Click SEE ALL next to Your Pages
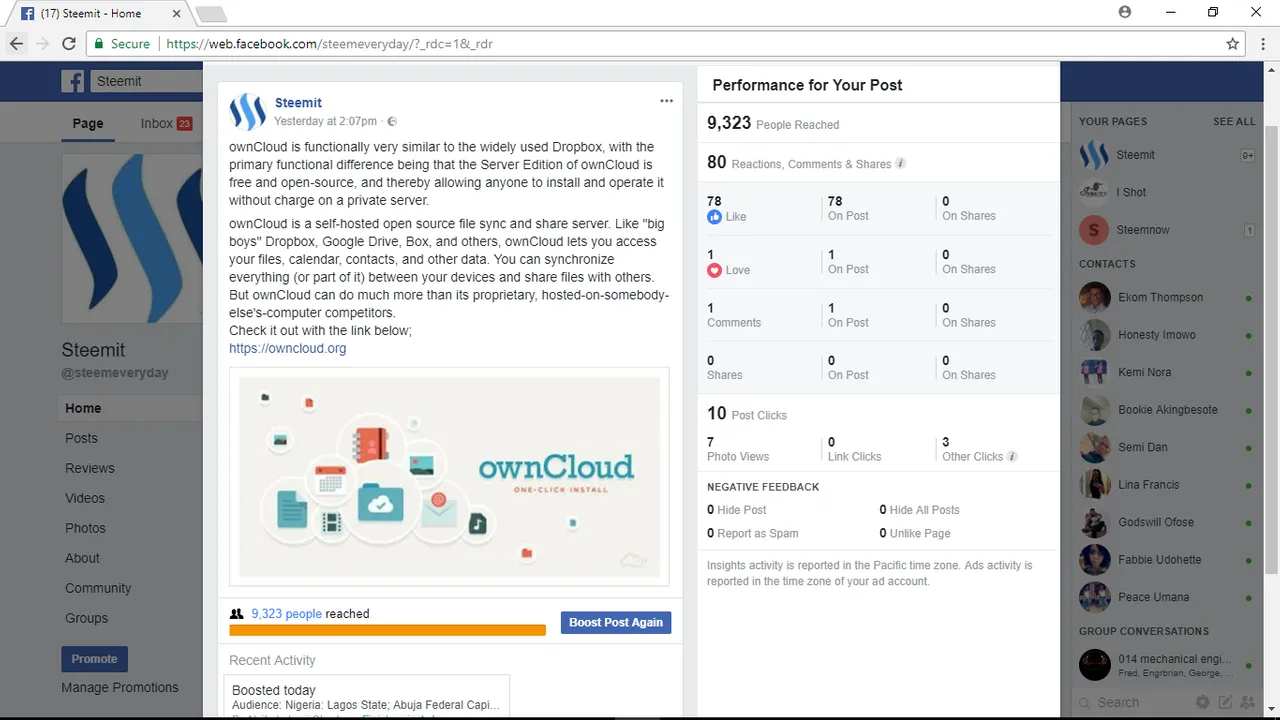Screen dimensions: 1280x720 (x=1234, y=121)
